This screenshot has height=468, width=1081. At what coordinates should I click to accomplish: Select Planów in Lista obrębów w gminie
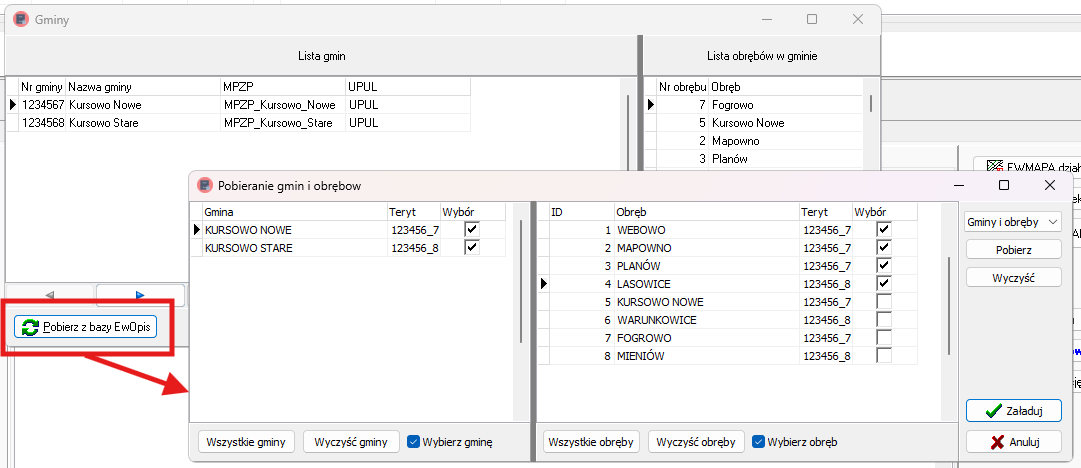click(753, 159)
